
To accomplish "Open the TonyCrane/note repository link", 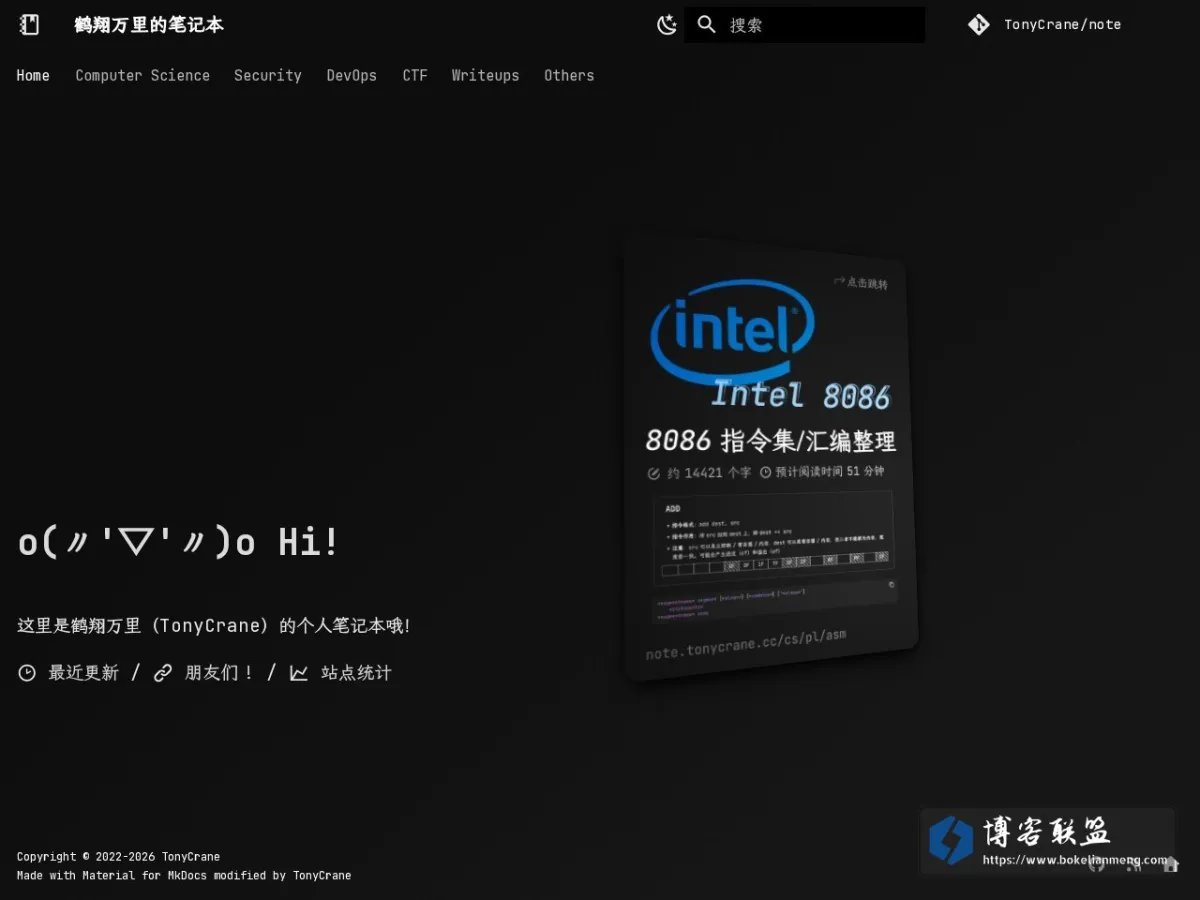I will click(x=1062, y=25).
